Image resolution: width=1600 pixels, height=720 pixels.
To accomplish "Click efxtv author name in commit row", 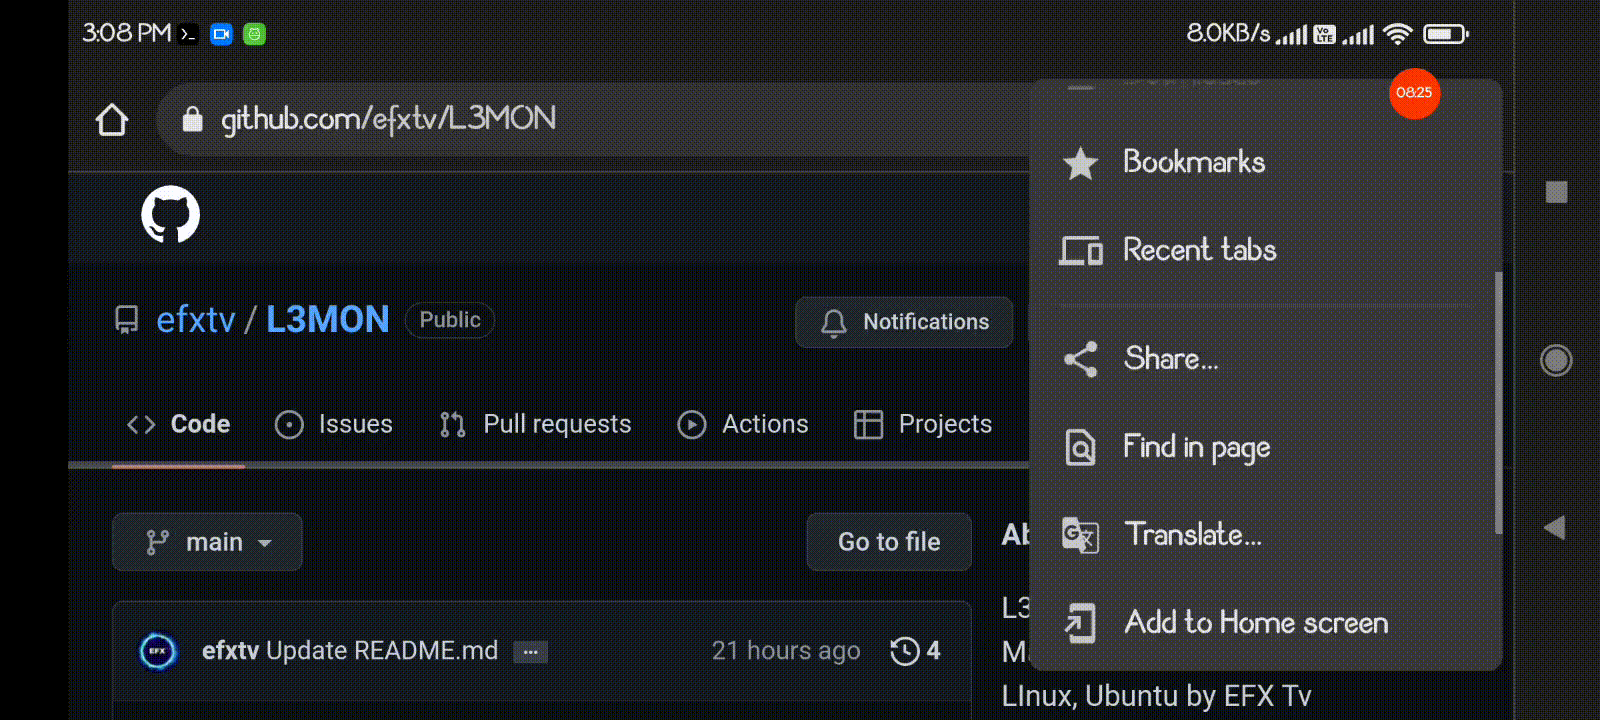I will click(230, 651).
